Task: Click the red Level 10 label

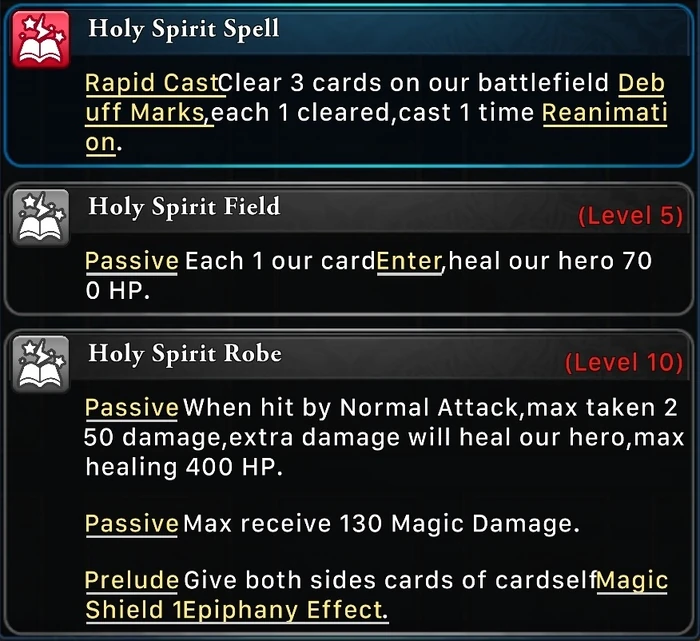Action: tap(624, 362)
